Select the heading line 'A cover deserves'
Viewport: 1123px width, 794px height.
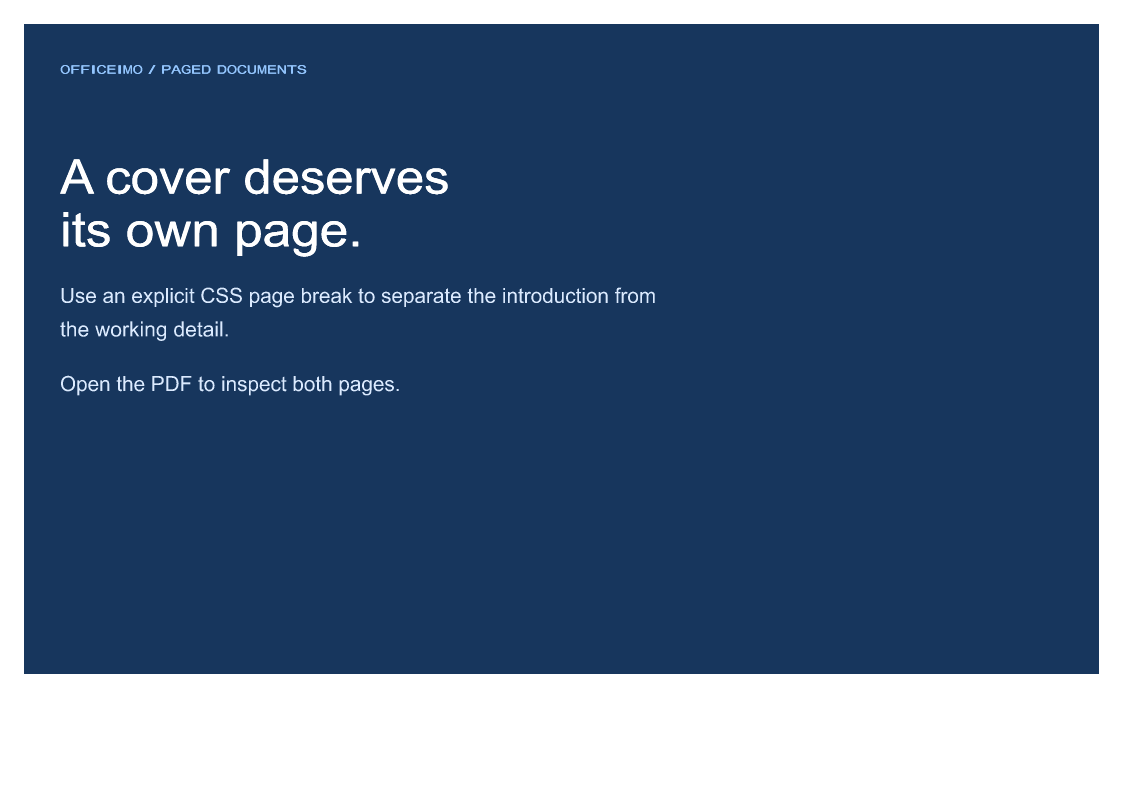tap(254, 178)
